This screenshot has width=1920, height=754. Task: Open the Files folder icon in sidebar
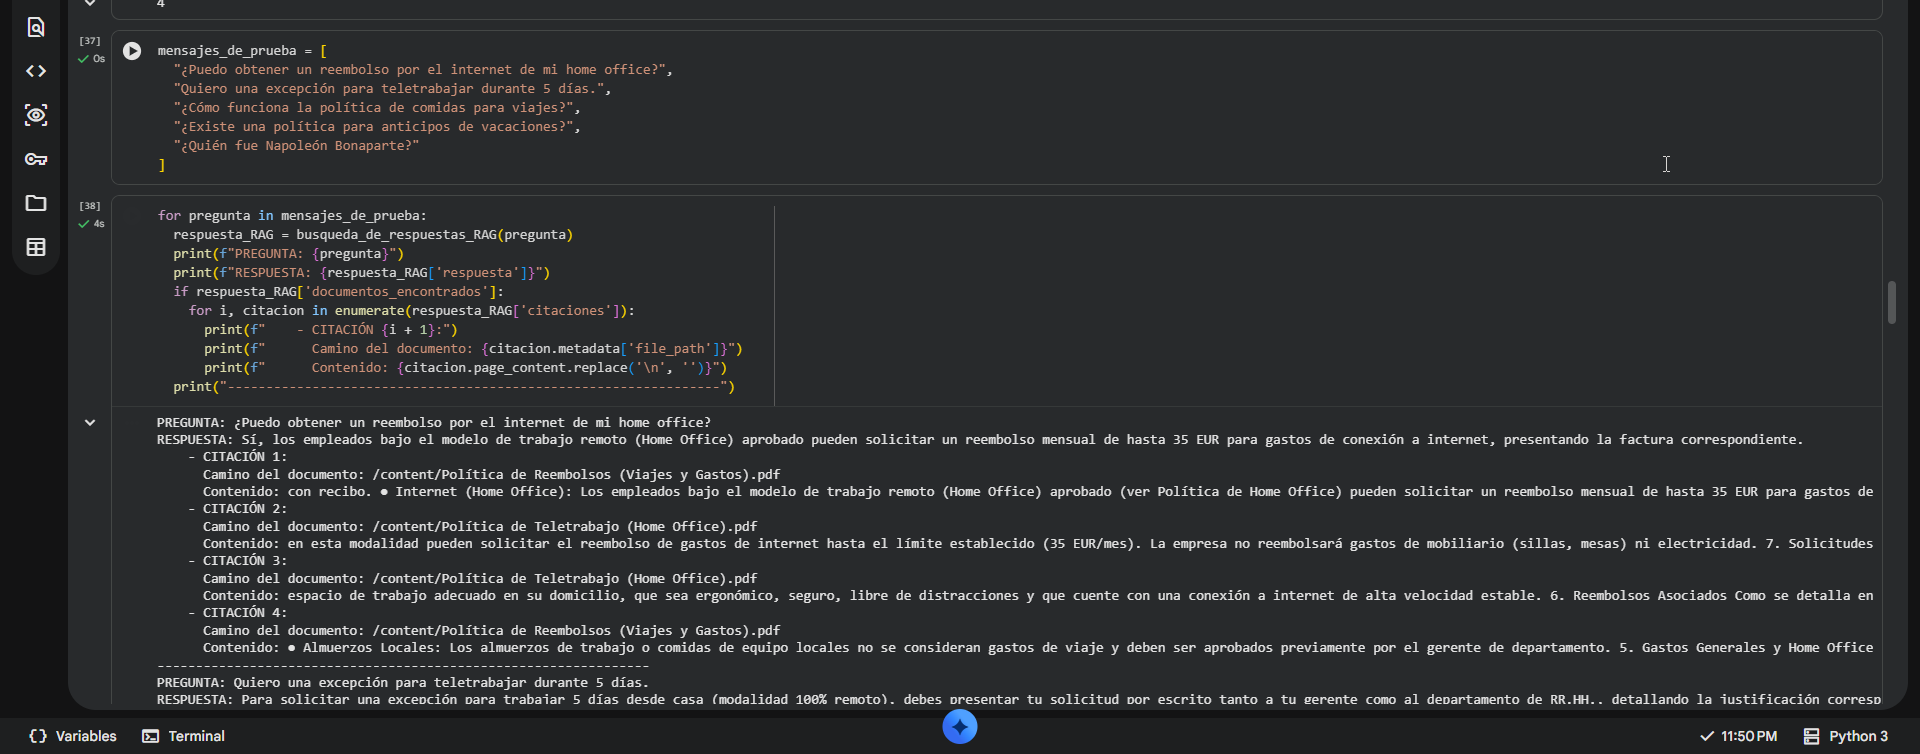pos(36,203)
